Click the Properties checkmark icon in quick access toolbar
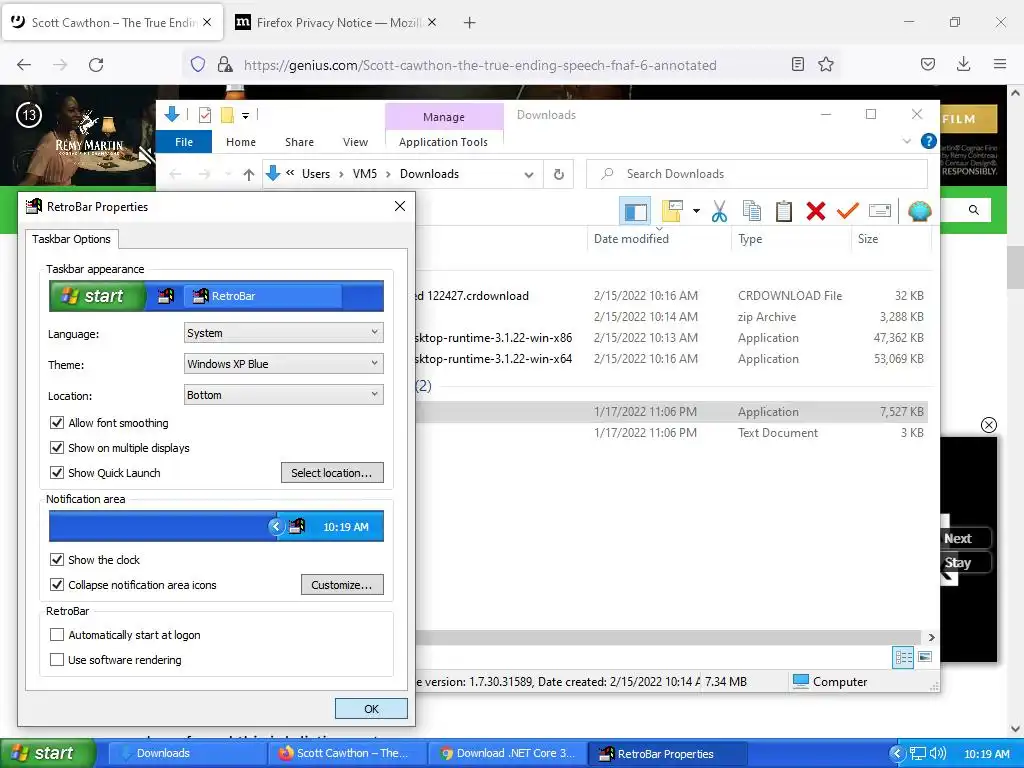The height and width of the screenshot is (768, 1024). 205,116
